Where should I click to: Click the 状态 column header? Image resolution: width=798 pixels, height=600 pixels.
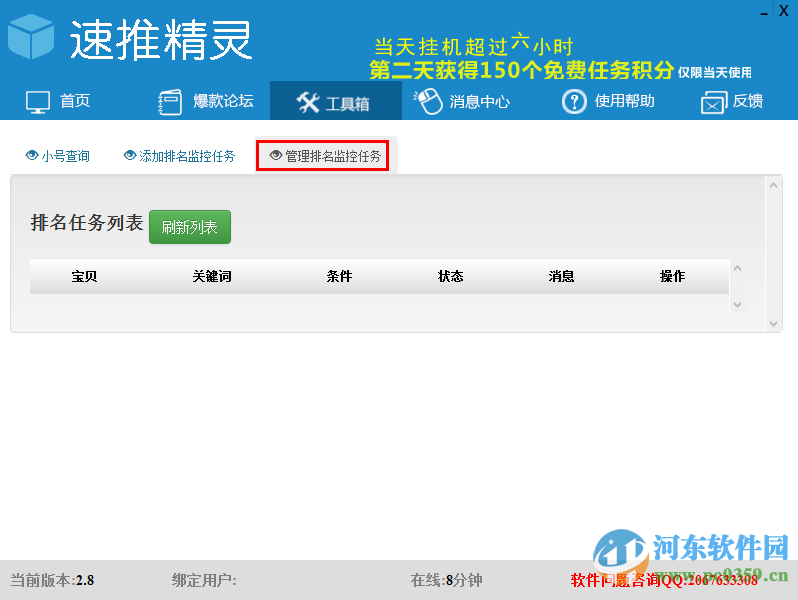click(x=451, y=276)
